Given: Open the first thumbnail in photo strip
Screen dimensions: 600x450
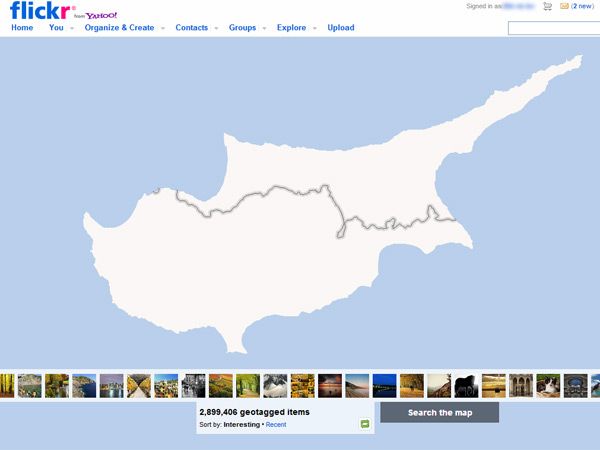Looking at the screenshot, I should point(7,386).
